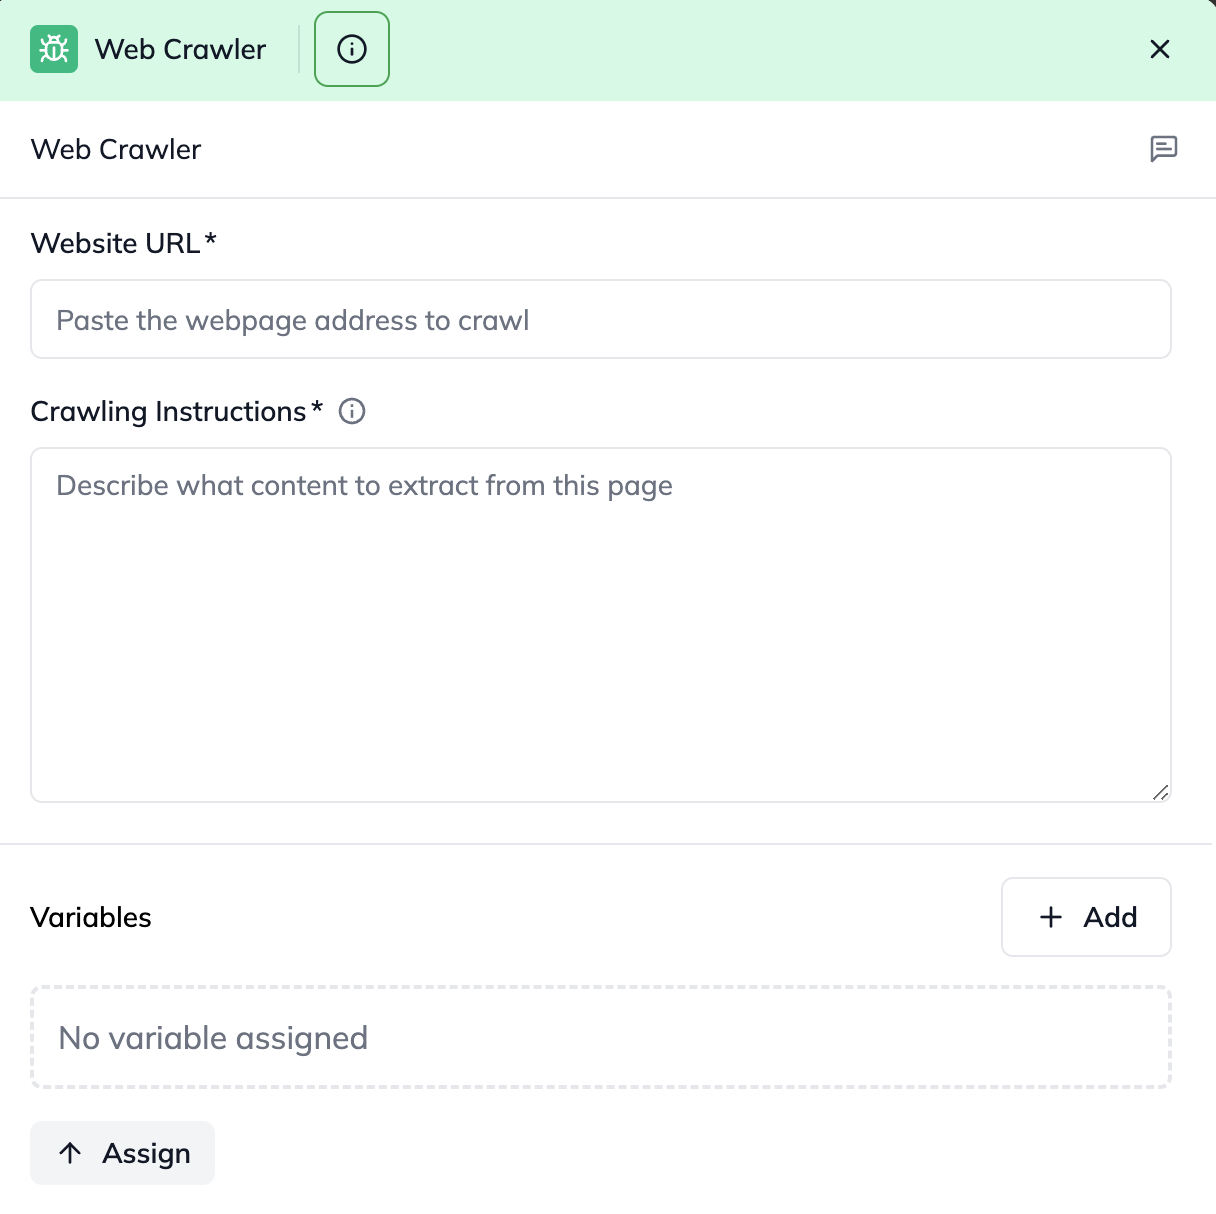Click the Web Crawler node name below the header
Viewport: 1216px width, 1214px height.
point(116,149)
